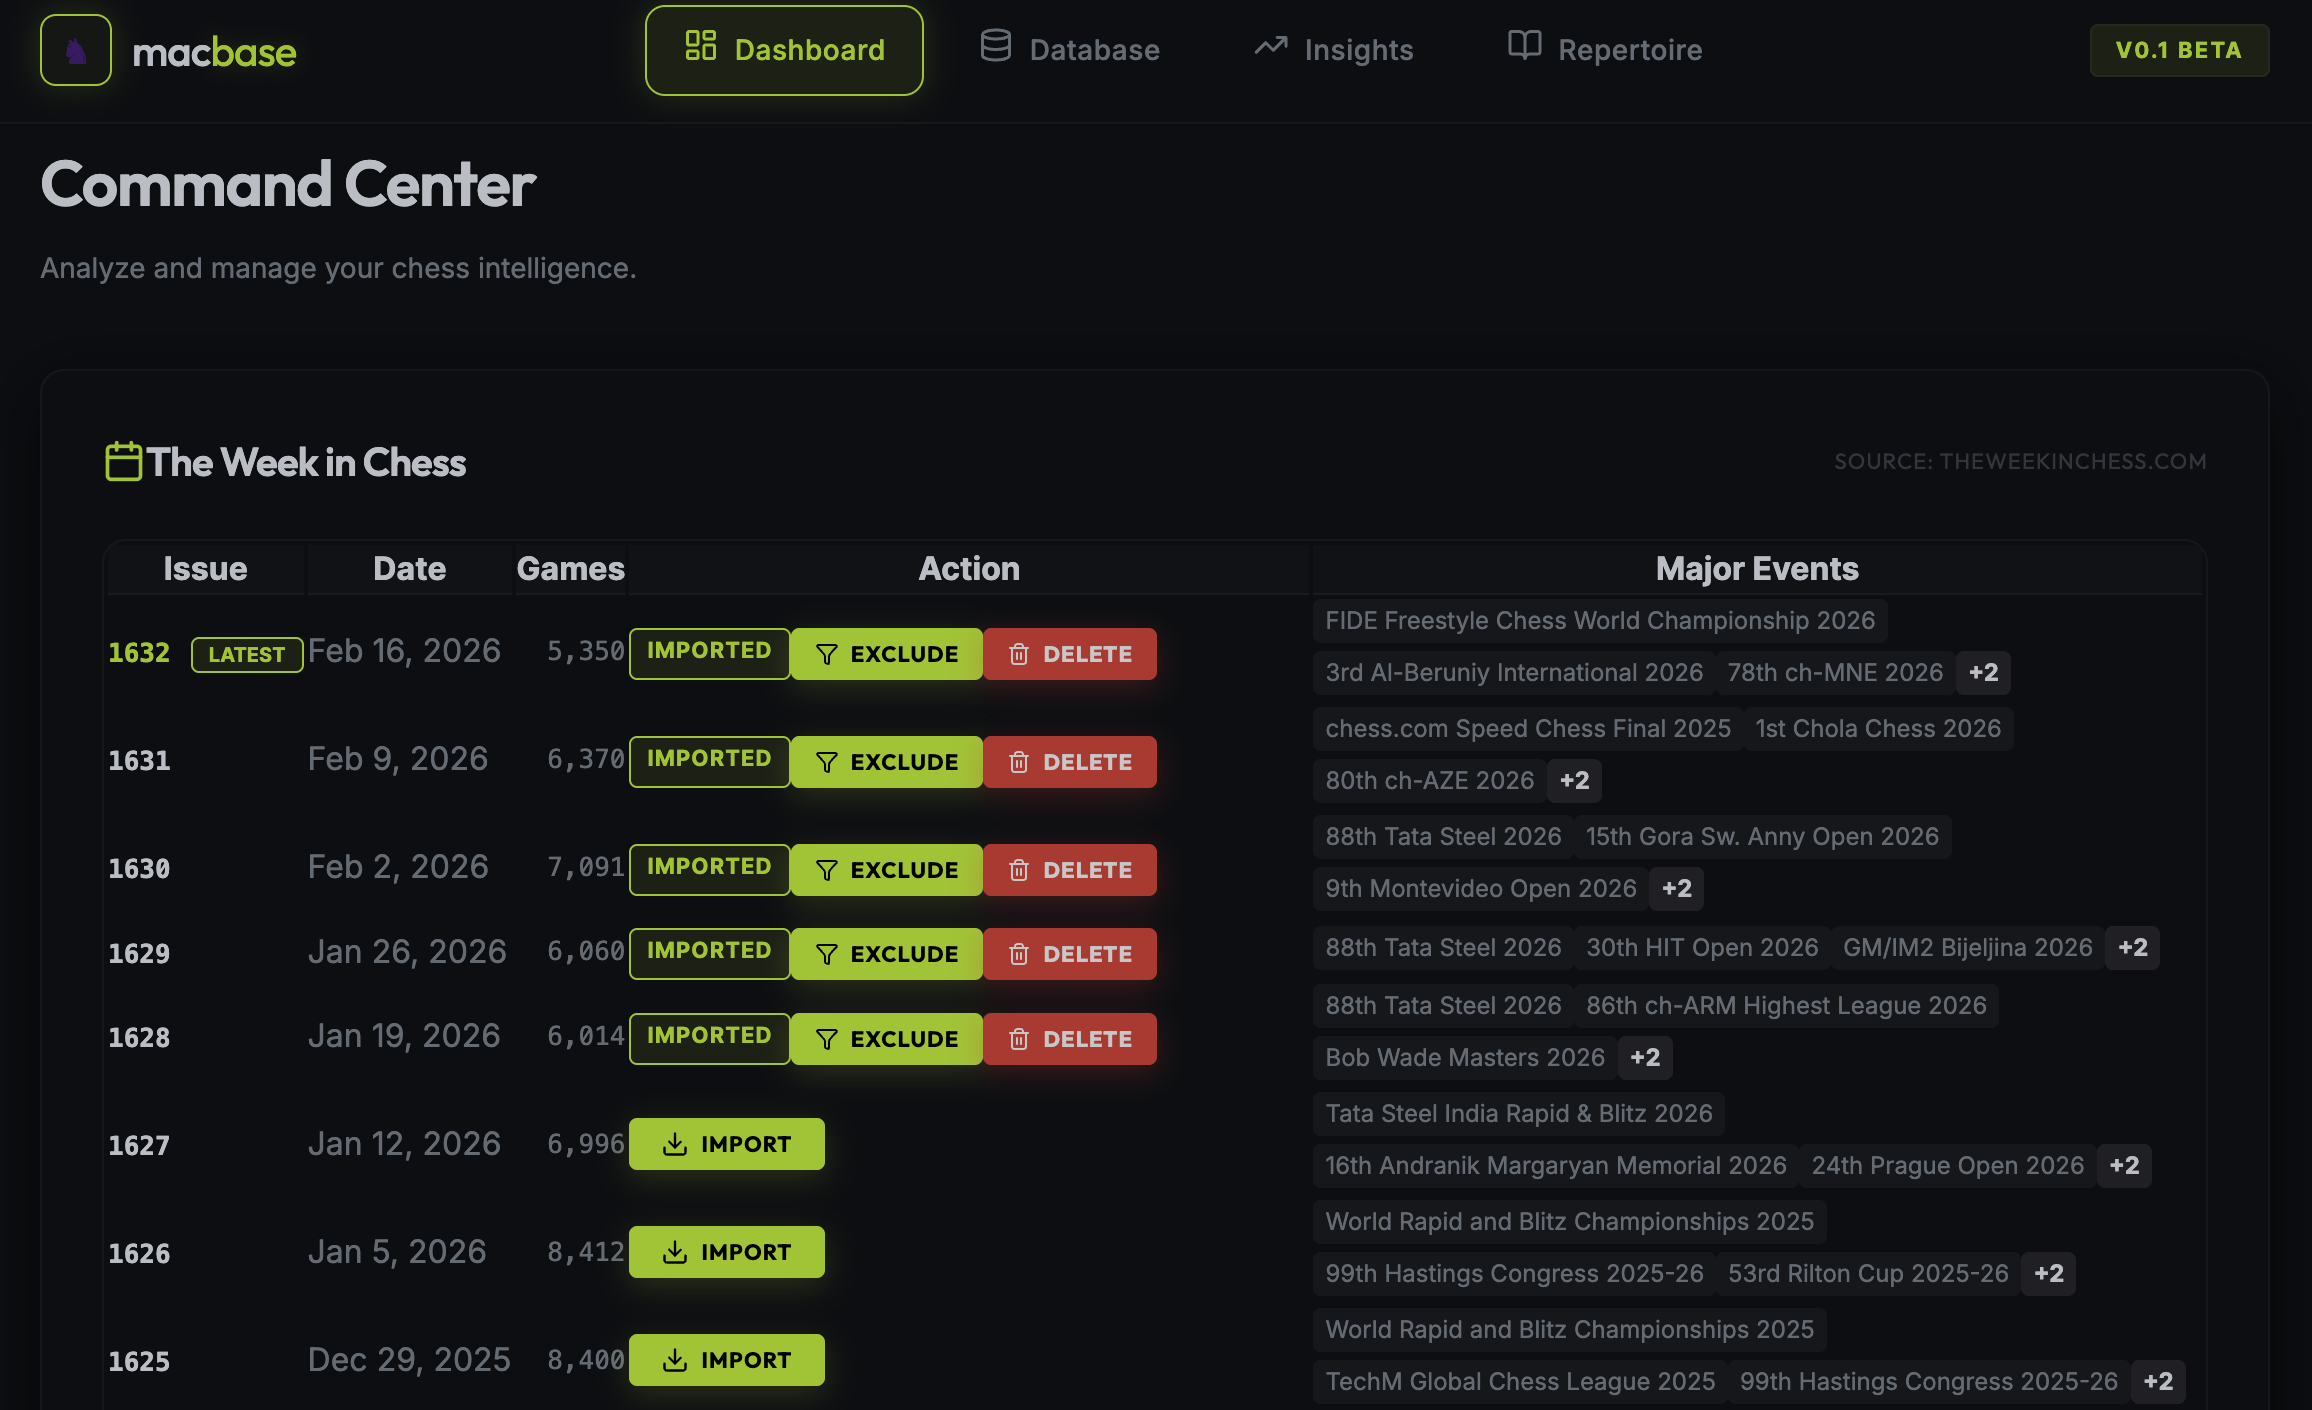
Task: Exclude issue 1628 from analysis
Action: 886,1038
